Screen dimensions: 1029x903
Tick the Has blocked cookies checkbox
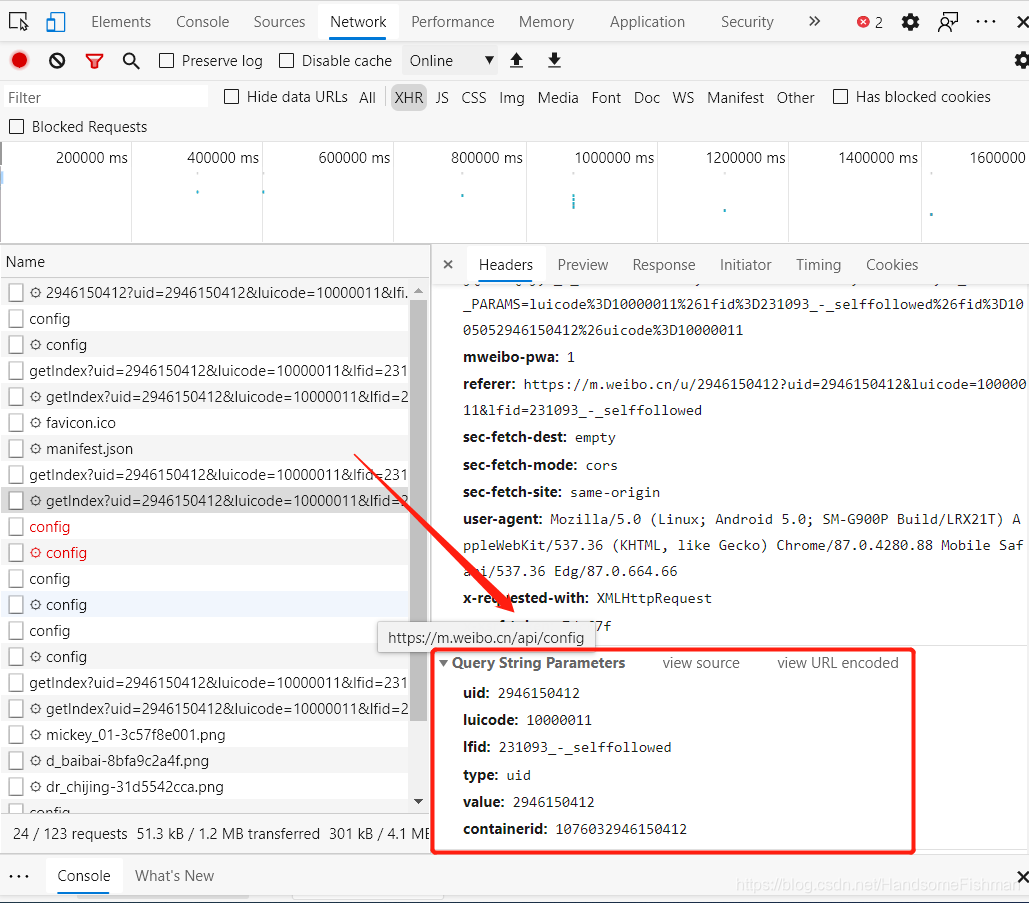[x=840, y=97]
